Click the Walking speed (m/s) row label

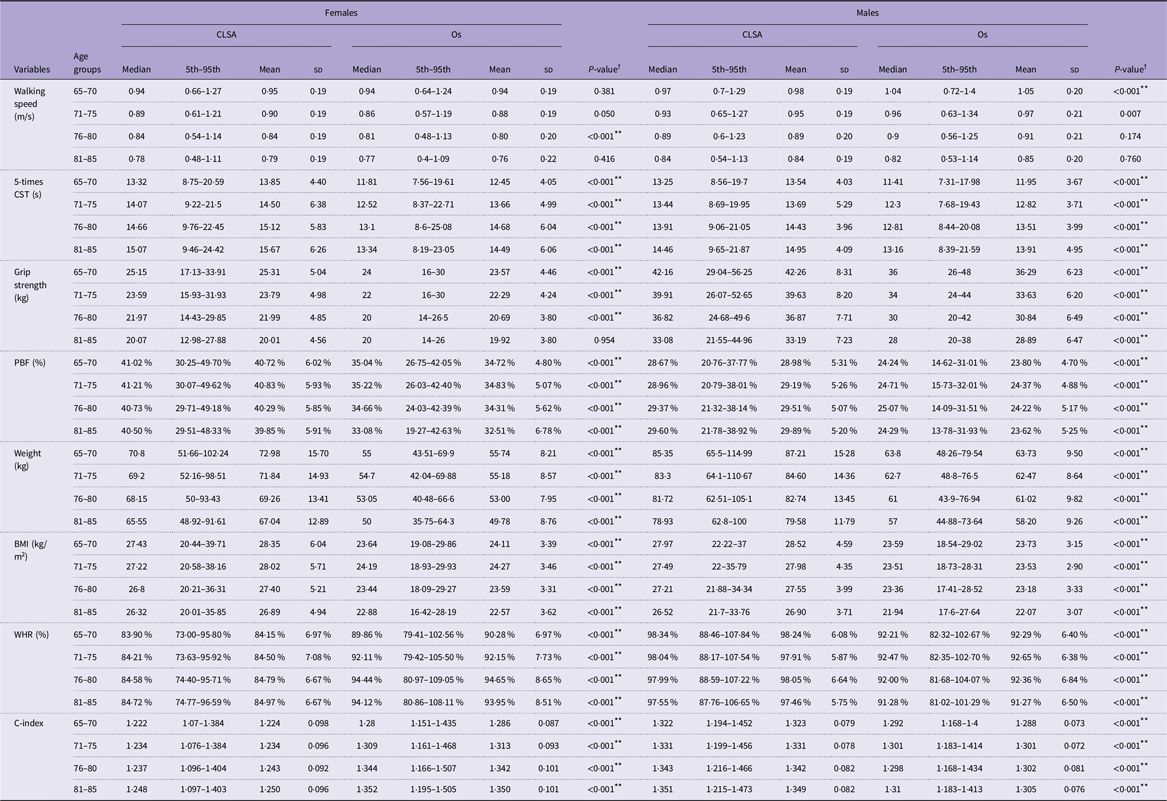tap(30, 103)
